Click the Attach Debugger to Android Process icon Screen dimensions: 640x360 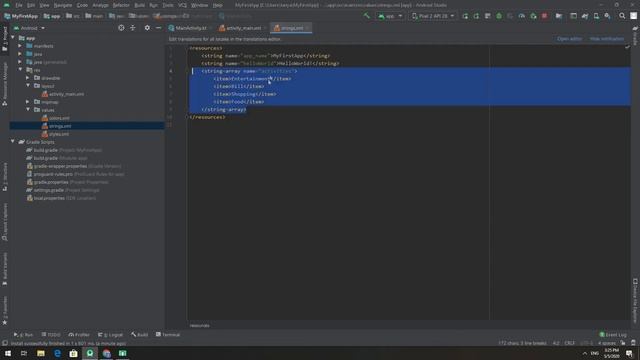(533, 16)
